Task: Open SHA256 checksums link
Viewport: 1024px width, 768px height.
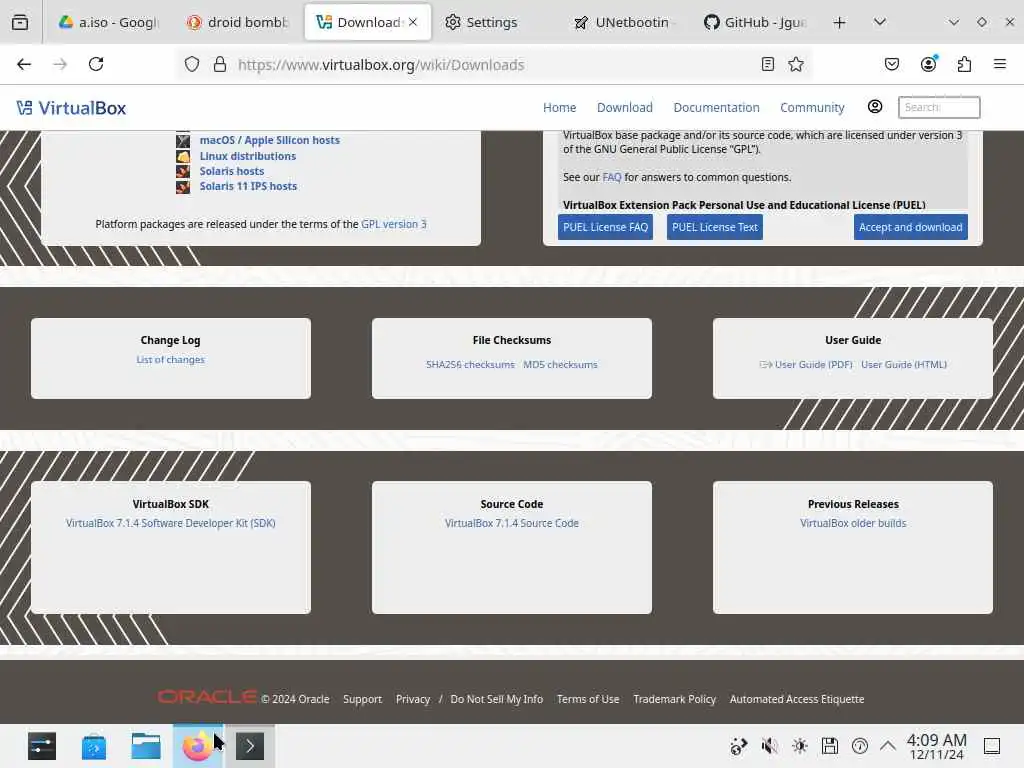Action: [470, 364]
